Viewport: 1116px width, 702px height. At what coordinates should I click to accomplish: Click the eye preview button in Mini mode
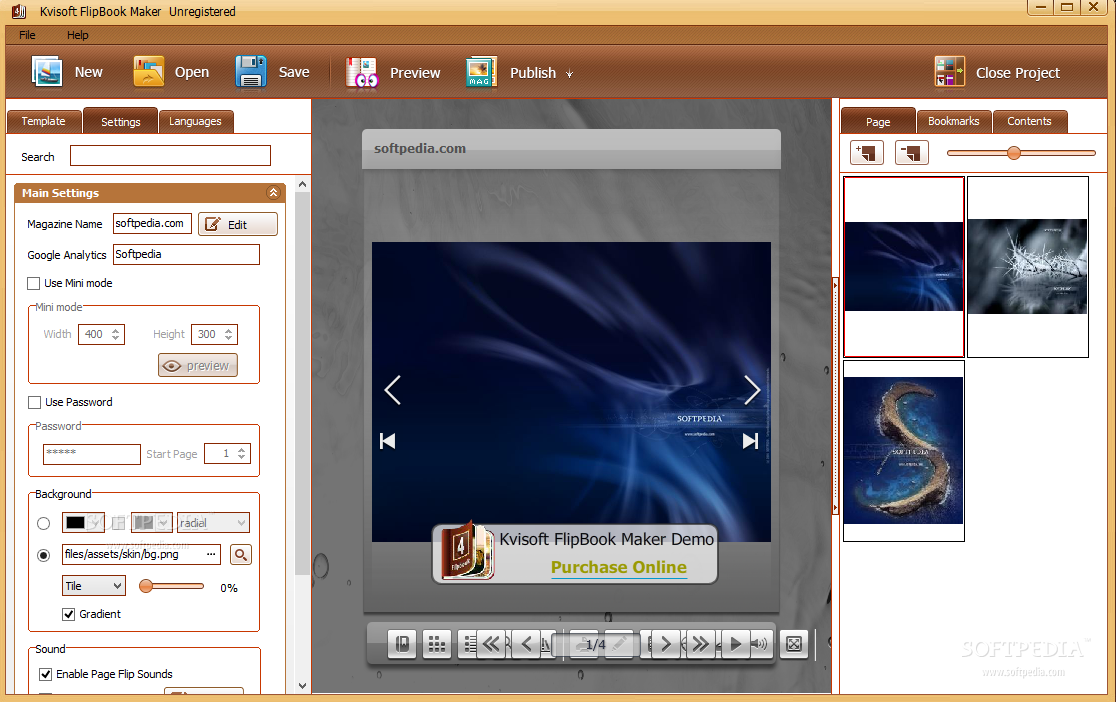click(198, 365)
